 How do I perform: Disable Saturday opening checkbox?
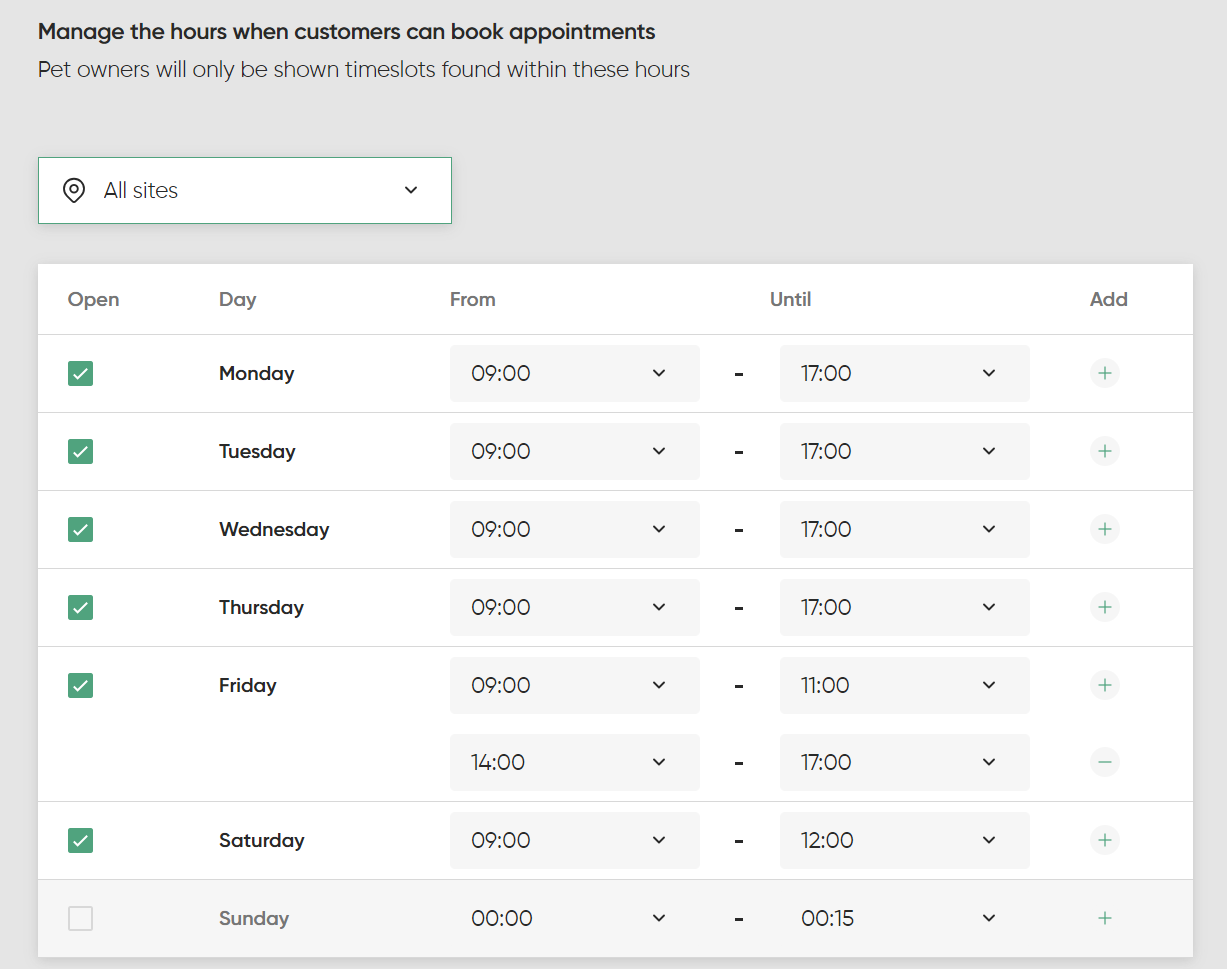click(81, 841)
